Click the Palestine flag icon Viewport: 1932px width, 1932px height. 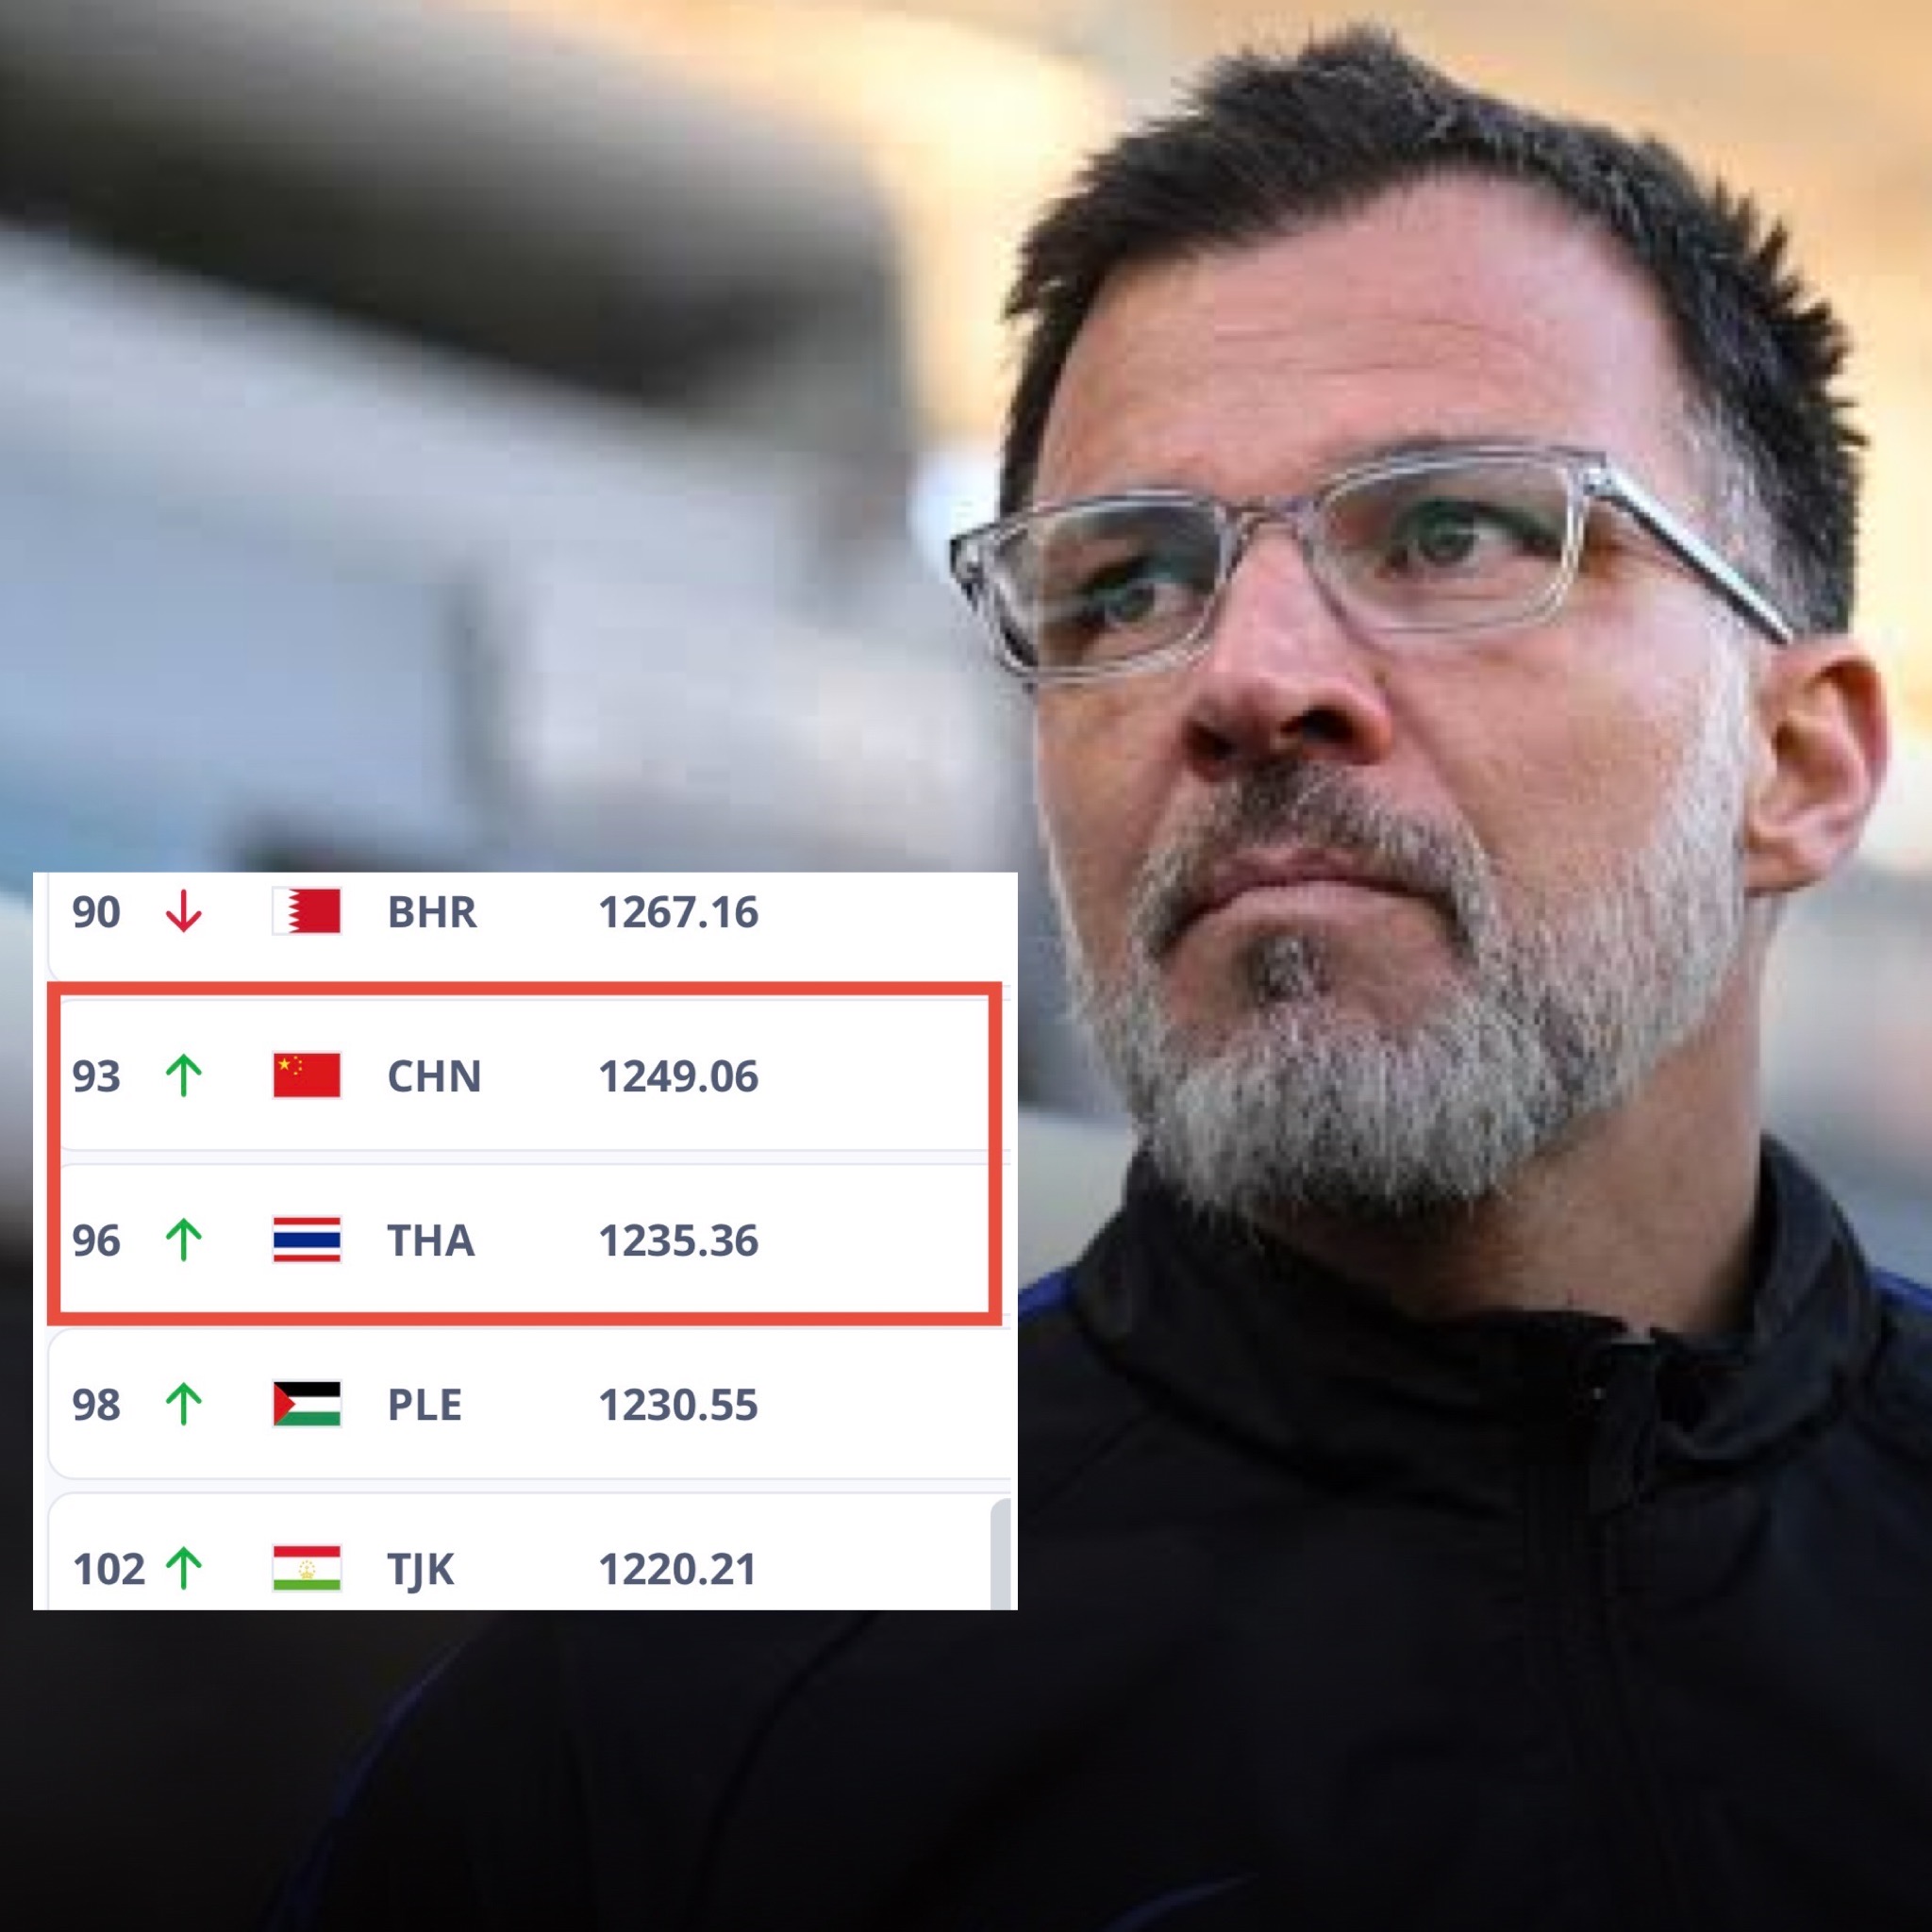coord(307,1404)
